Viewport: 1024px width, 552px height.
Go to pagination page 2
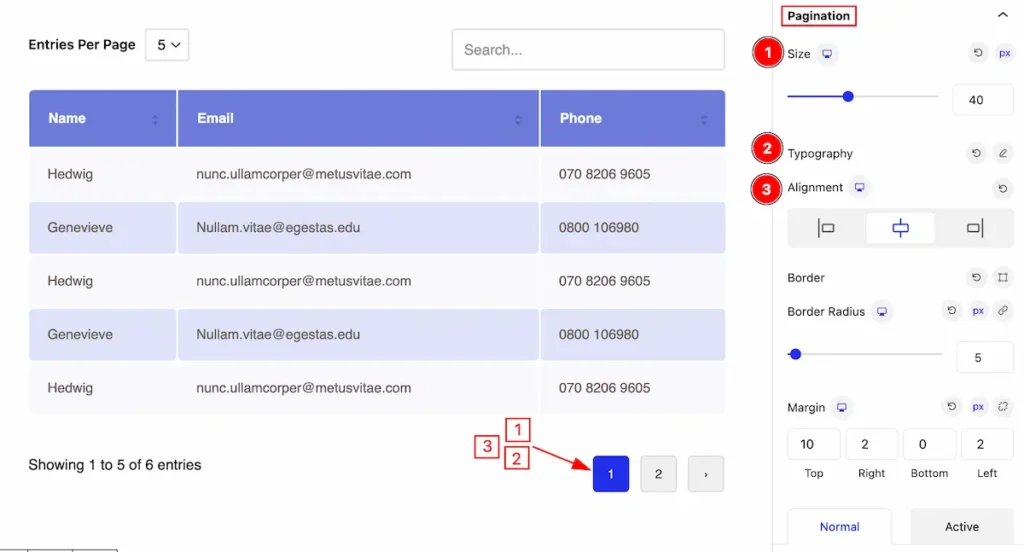coord(658,474)
